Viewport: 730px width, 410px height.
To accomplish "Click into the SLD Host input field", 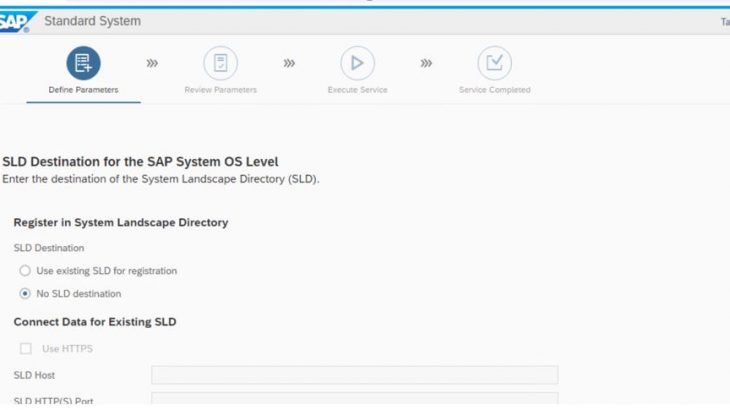I will click(x=354, y=375).
